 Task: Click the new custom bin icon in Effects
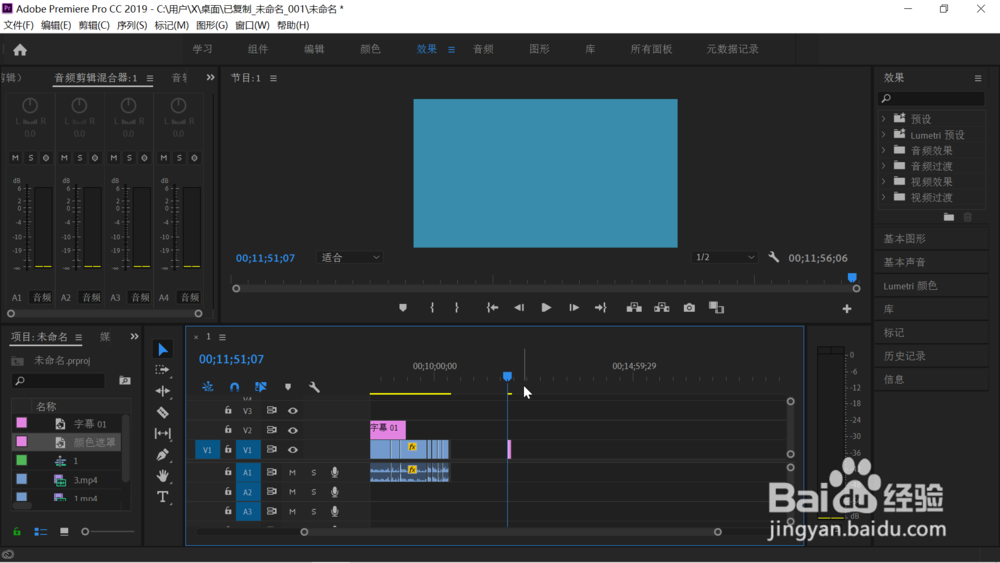pos(949,217)
